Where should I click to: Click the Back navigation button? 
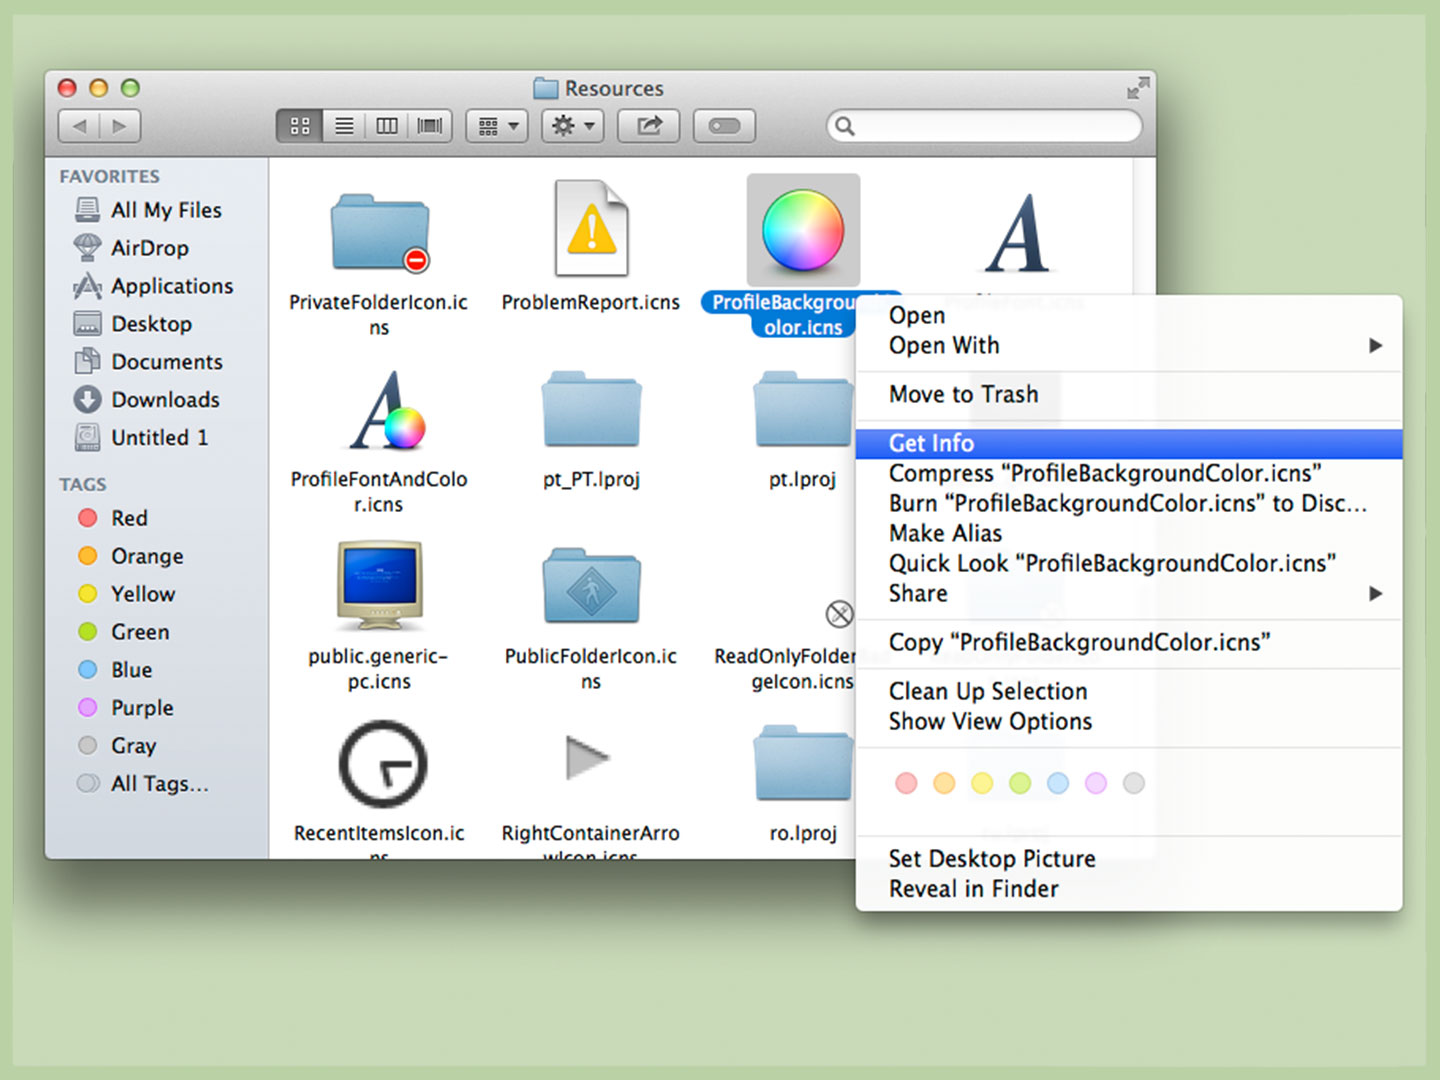click(79, 125)
